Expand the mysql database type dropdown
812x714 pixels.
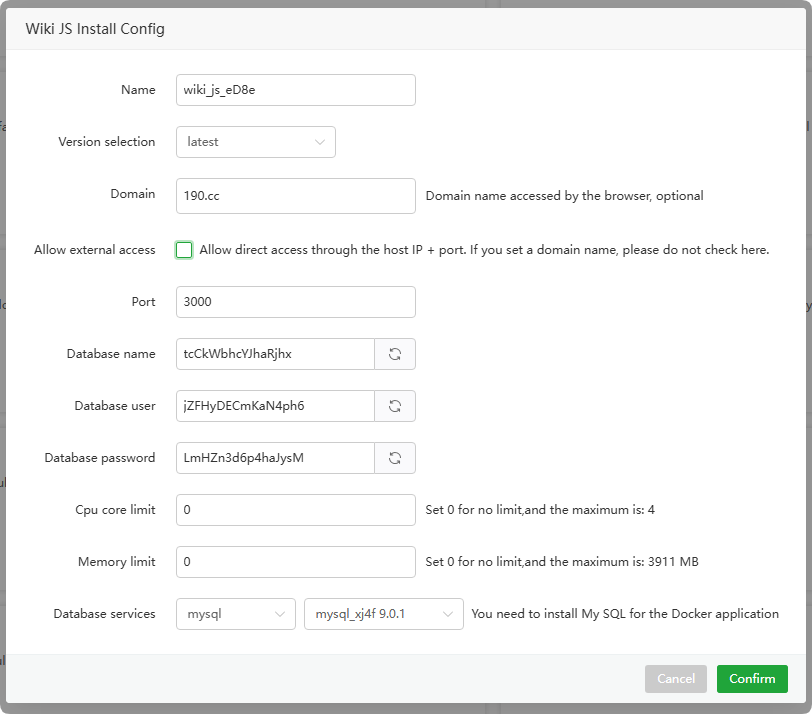tap(235, 614)
